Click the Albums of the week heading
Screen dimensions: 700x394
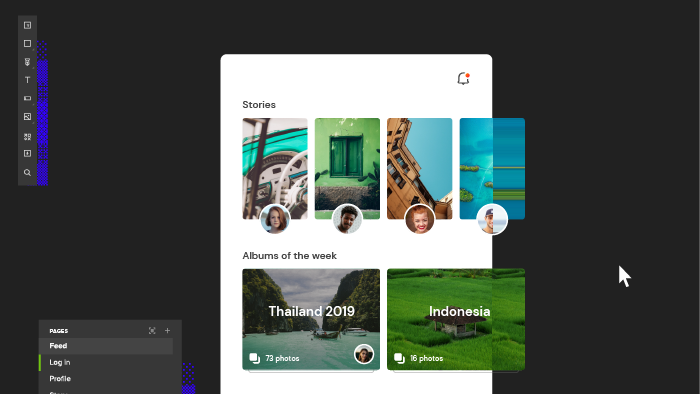click(289, 256)
